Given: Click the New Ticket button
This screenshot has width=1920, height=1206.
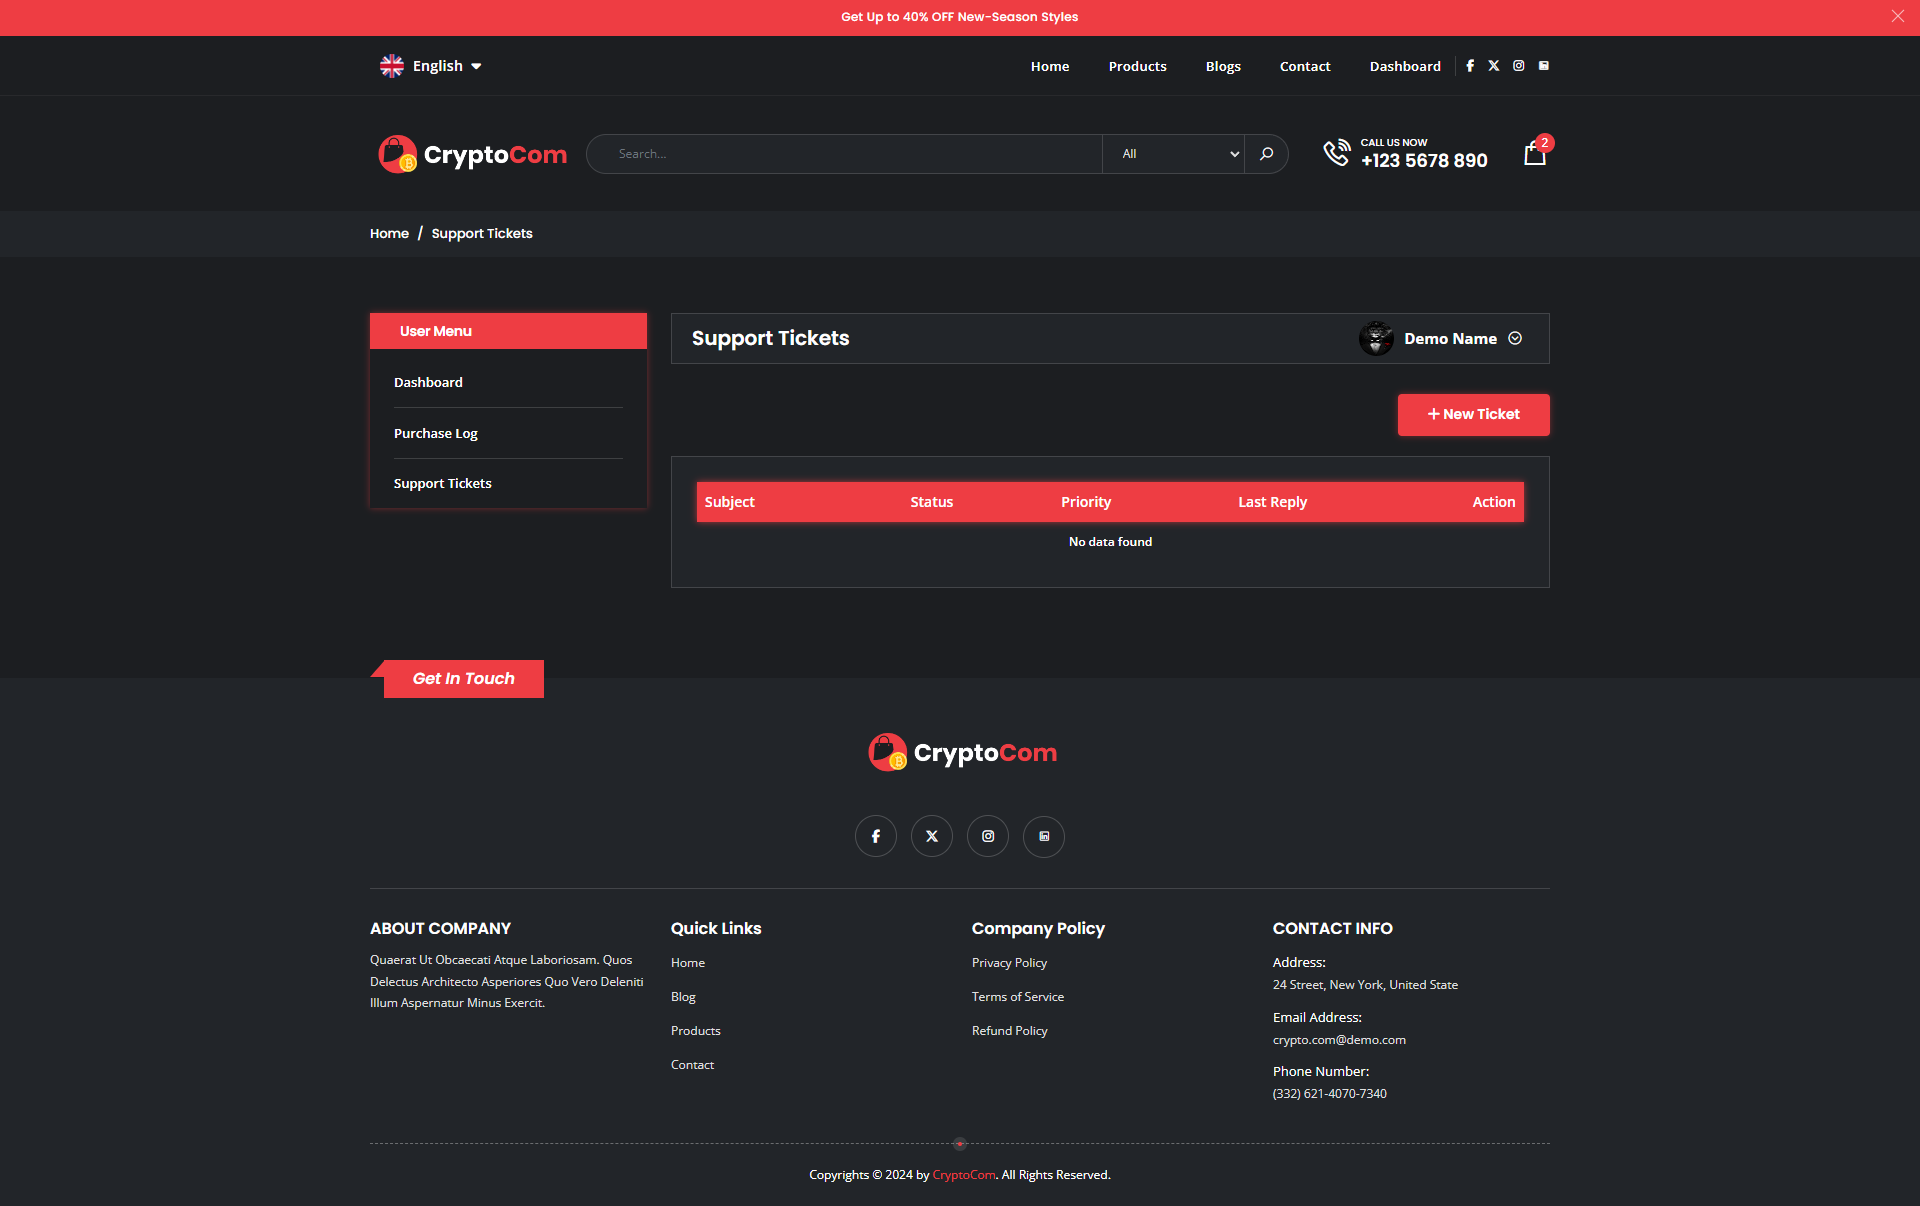Looking at the screenshot, I should click(1473, 414).
